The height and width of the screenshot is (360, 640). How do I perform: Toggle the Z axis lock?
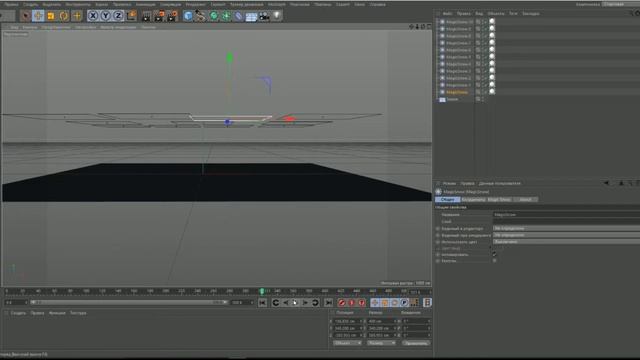[x=118, y=16]
